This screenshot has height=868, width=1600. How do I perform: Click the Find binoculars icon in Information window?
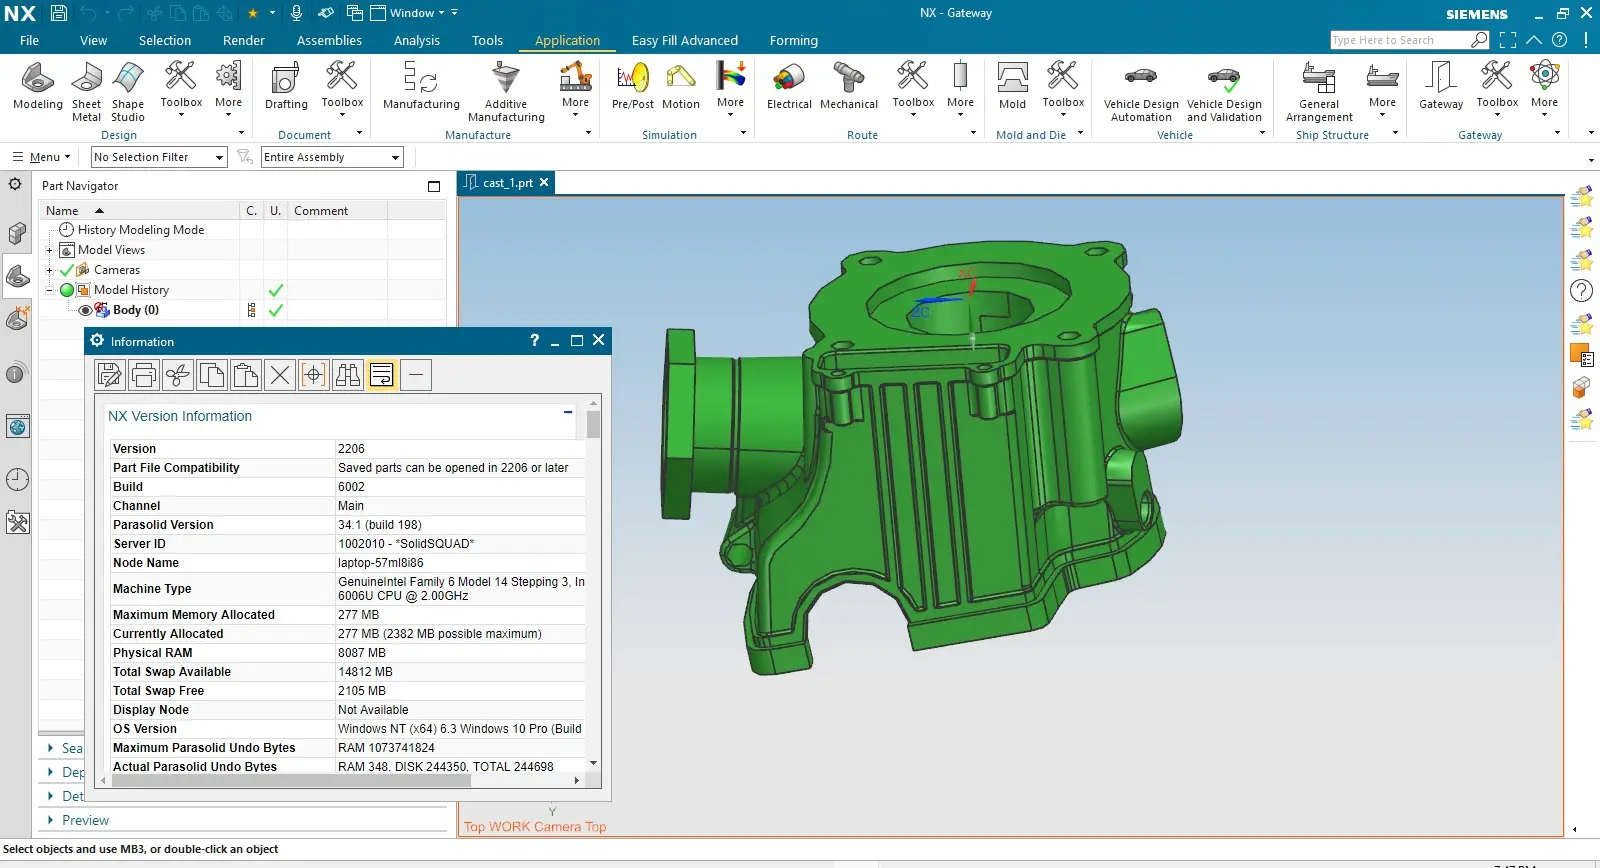pos(348,375)
